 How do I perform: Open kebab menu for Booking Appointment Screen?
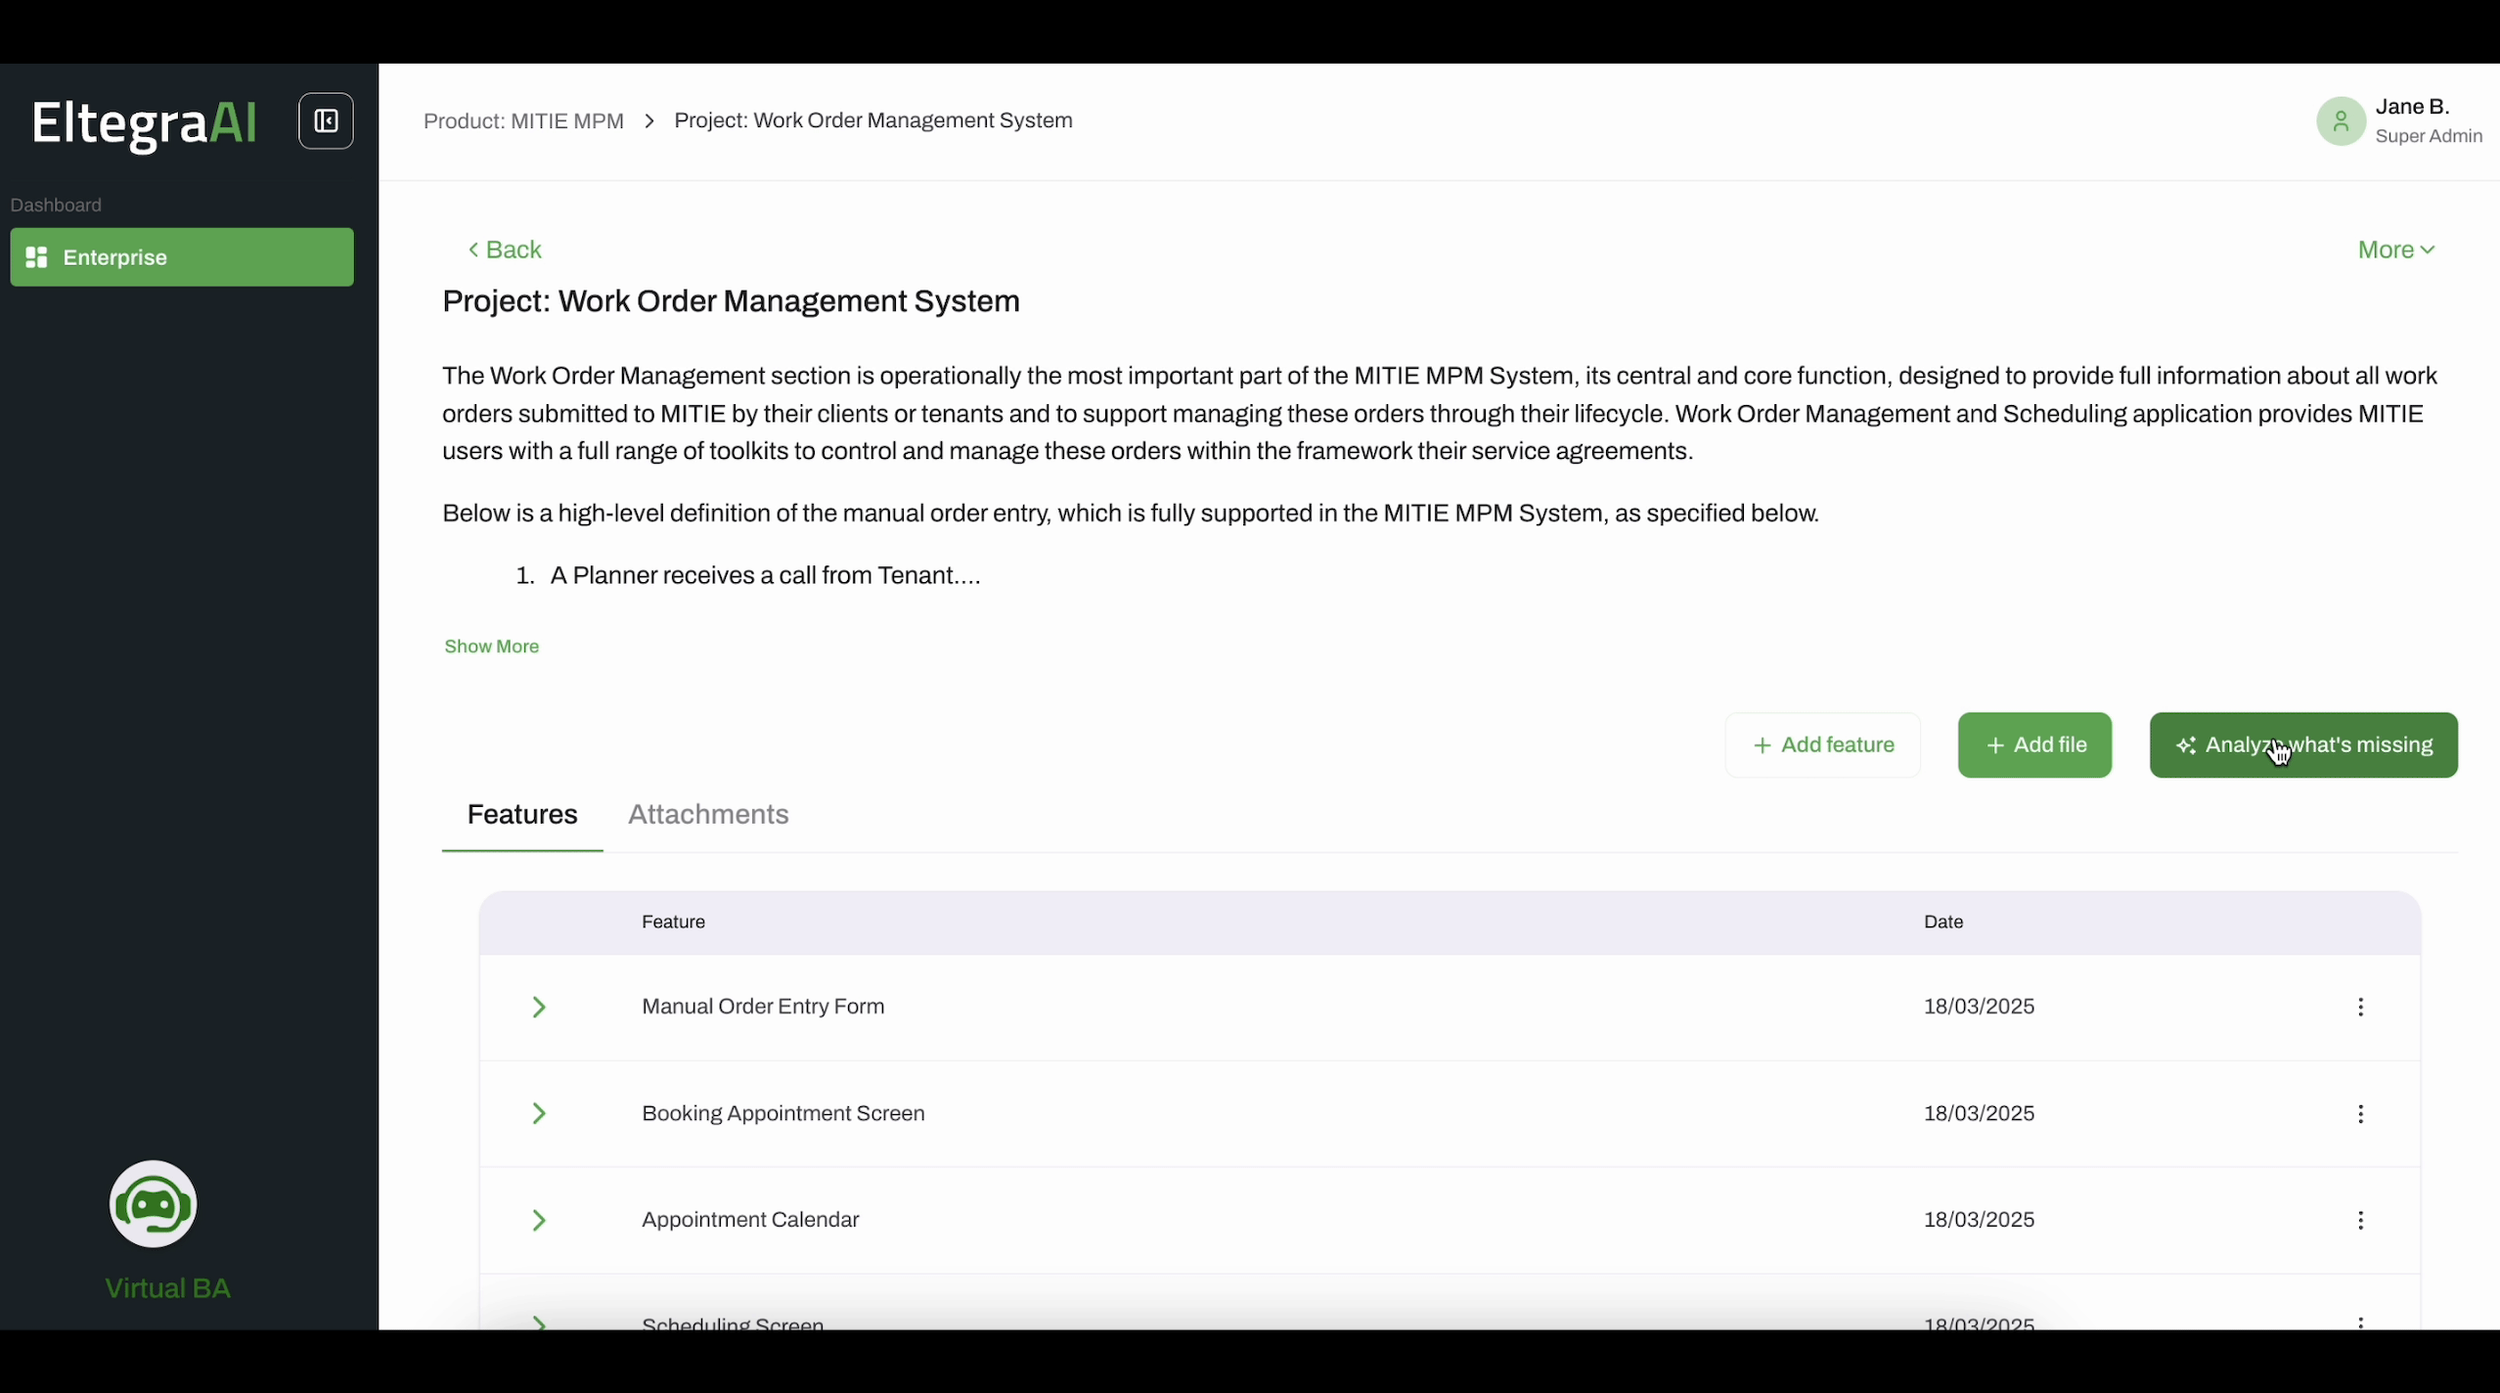[2361, 1114]
